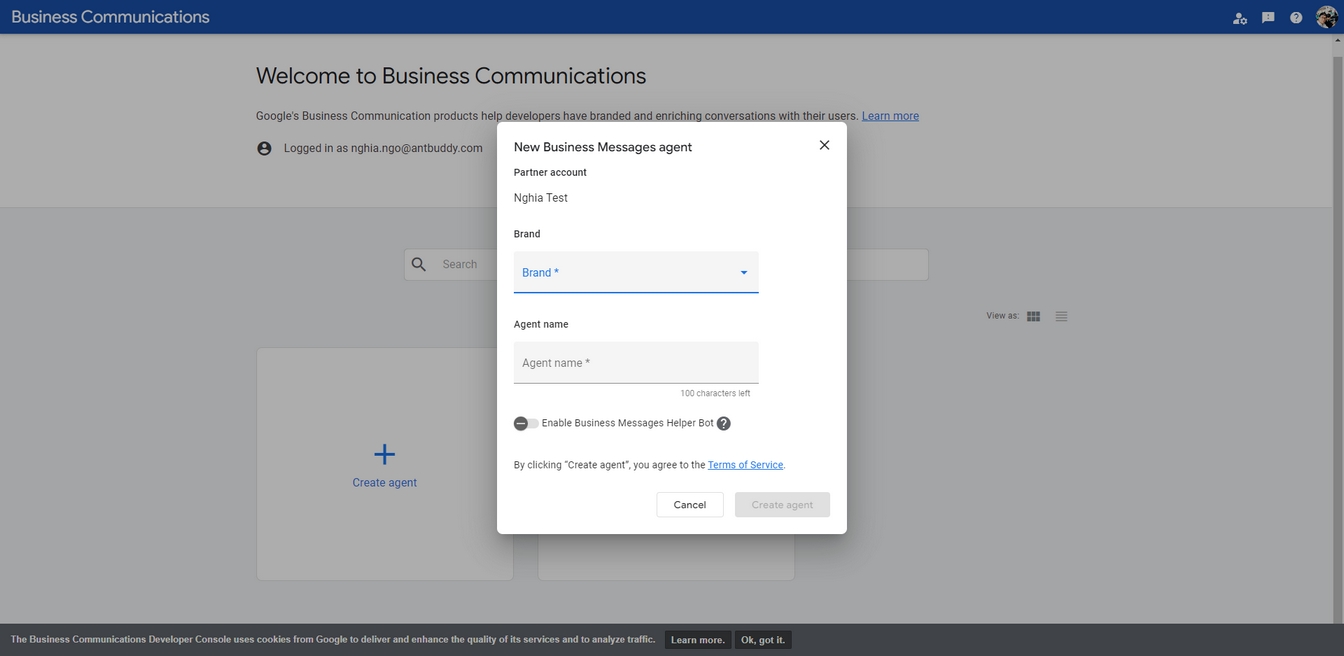The width and height of the screenshot is (1344, 656).
Task: Click the Create agent button in dialog
Action: click(x=782, y=505)
